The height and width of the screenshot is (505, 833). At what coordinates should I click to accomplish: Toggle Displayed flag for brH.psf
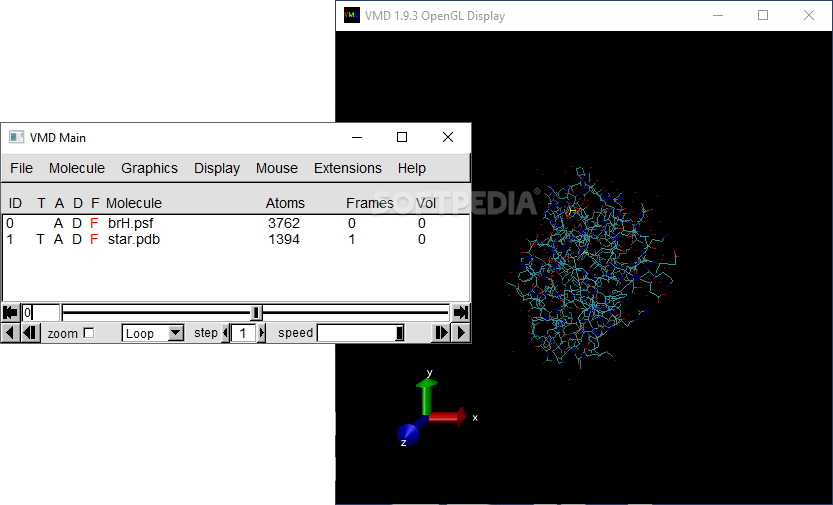click(77, 223)
